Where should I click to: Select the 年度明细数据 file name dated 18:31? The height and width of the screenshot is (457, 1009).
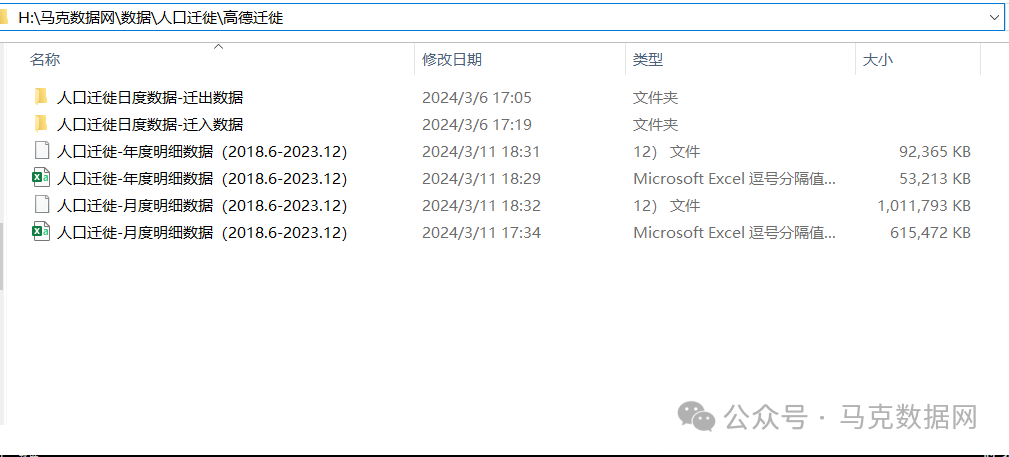pyautogui.click(x=202, y=152)
